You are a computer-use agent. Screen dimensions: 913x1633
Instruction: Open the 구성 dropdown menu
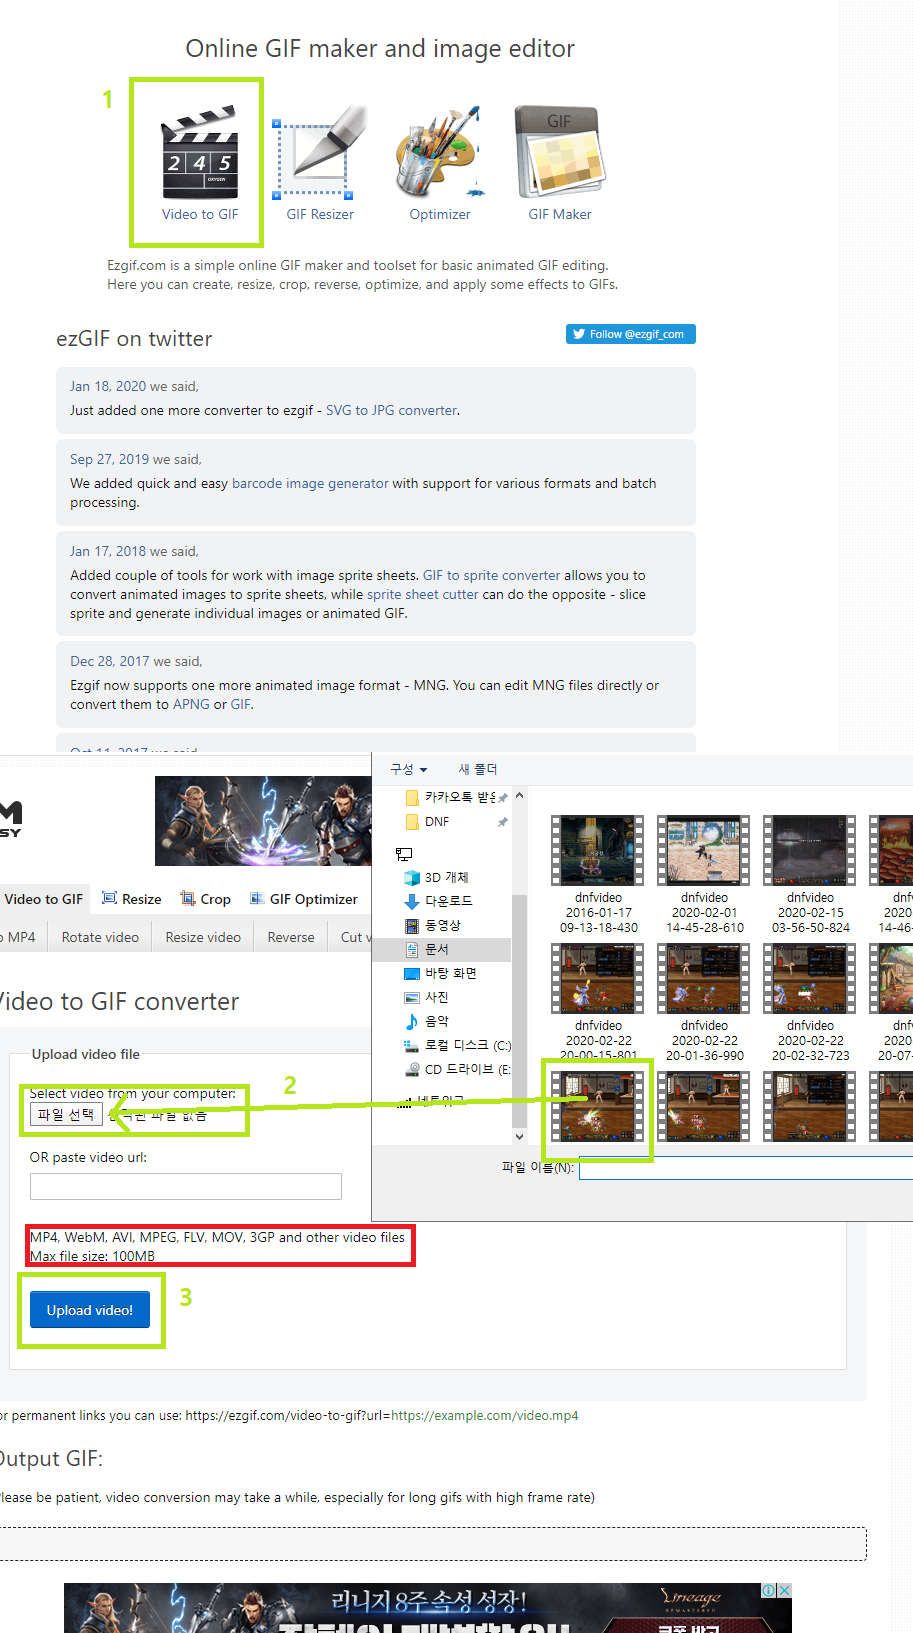(408, 769)
